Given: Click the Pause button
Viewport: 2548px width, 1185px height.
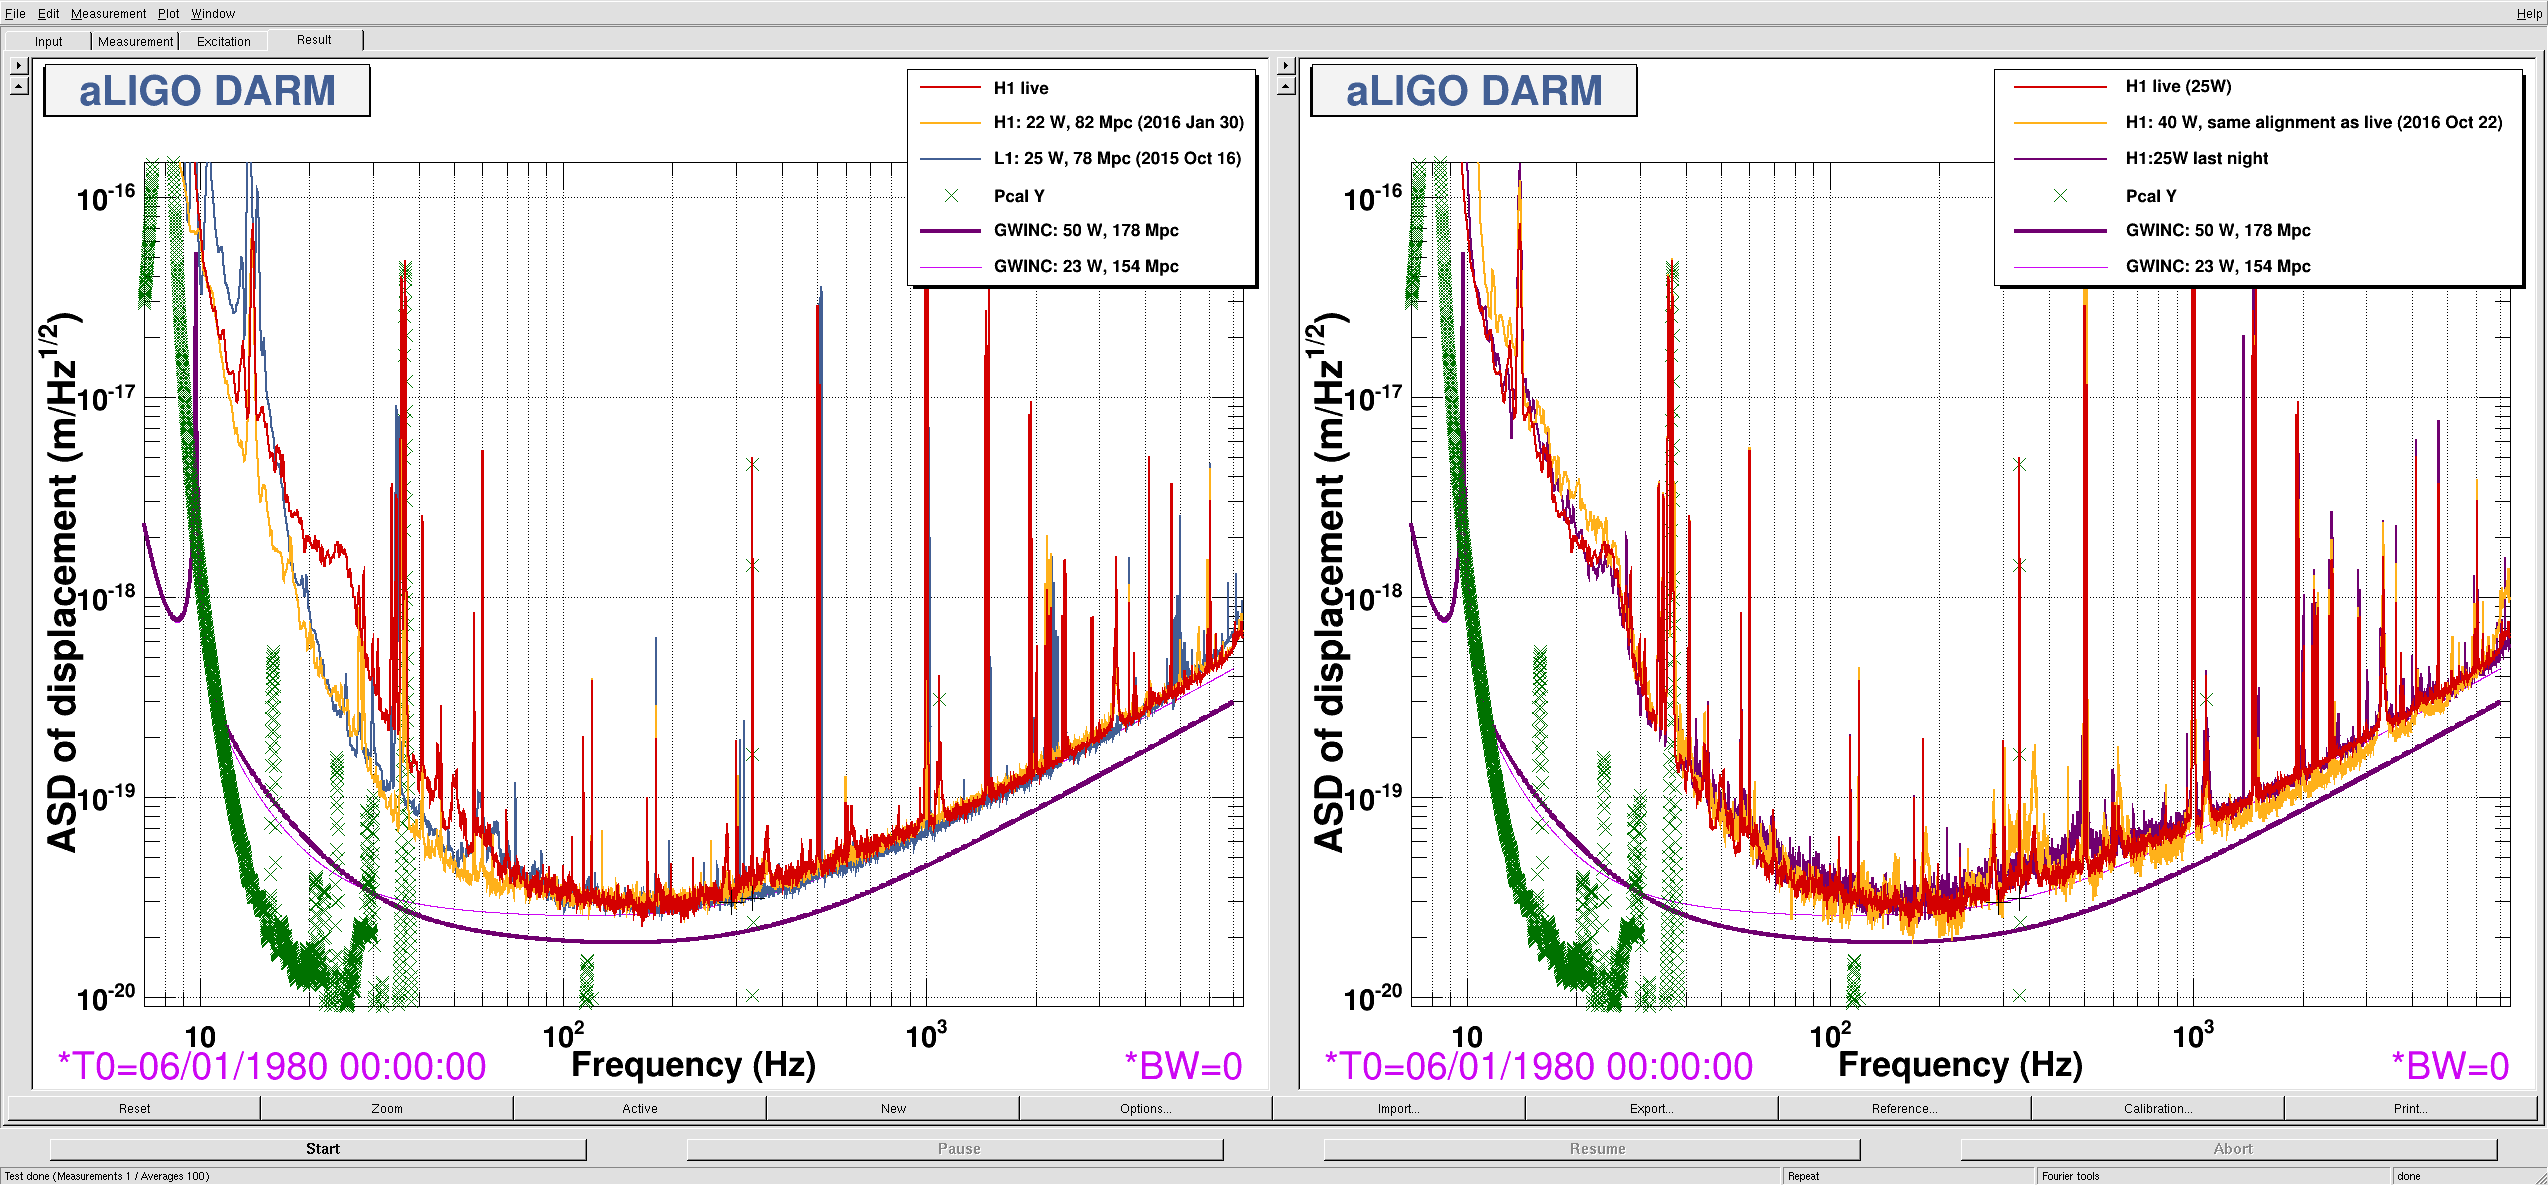Looking at the screenshot, I should click(955, 1149).
